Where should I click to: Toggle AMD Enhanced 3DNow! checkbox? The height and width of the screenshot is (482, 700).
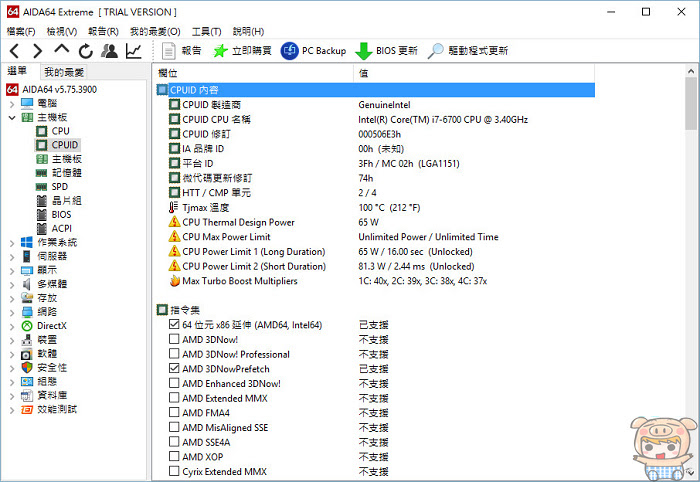(174, 383)
